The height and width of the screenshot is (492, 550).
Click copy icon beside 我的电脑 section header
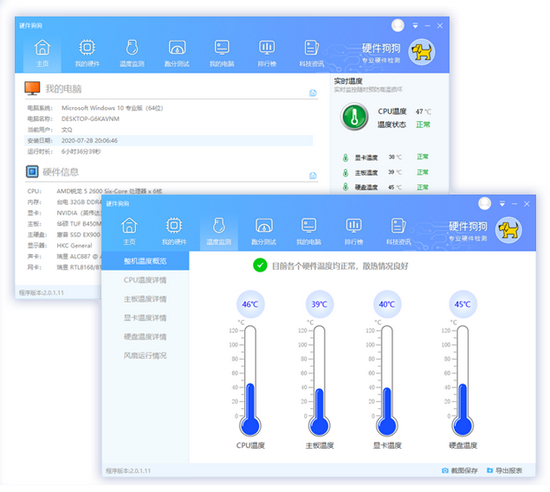click(313, 93)
